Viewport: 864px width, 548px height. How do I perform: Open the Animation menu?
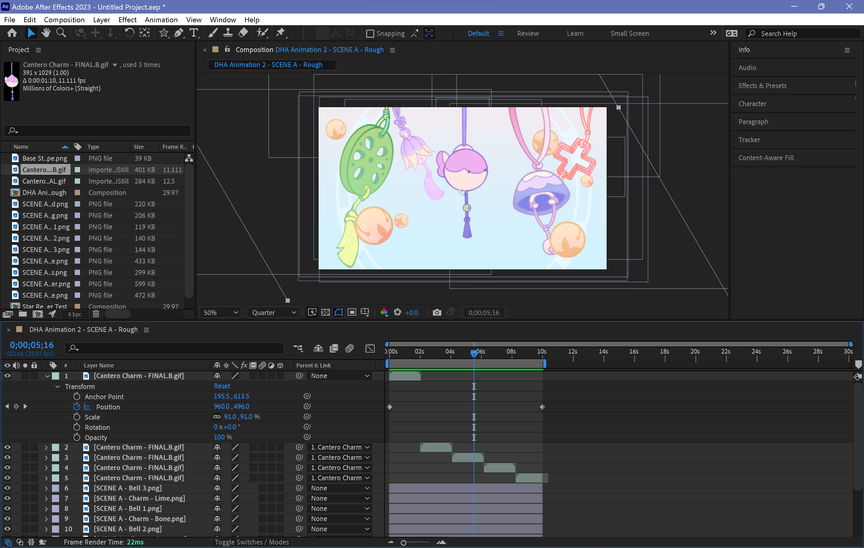point(161,19)
